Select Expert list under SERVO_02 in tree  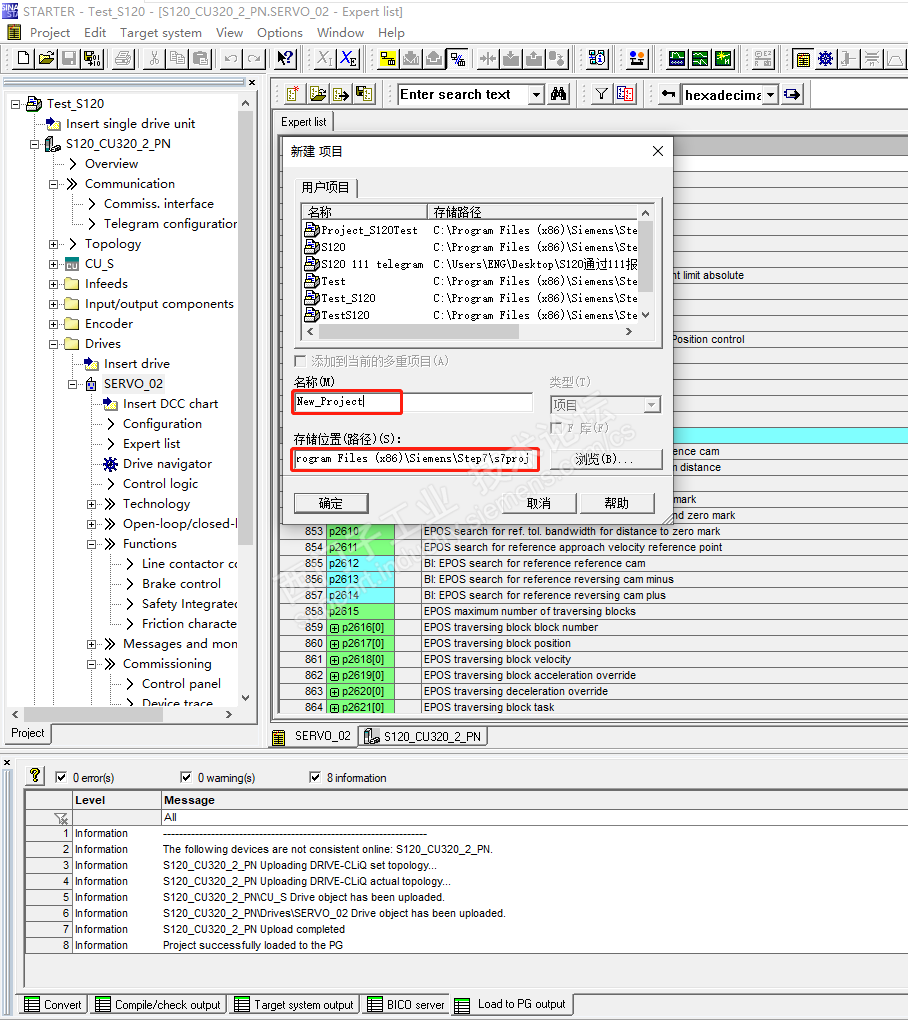tap(152, 444)
